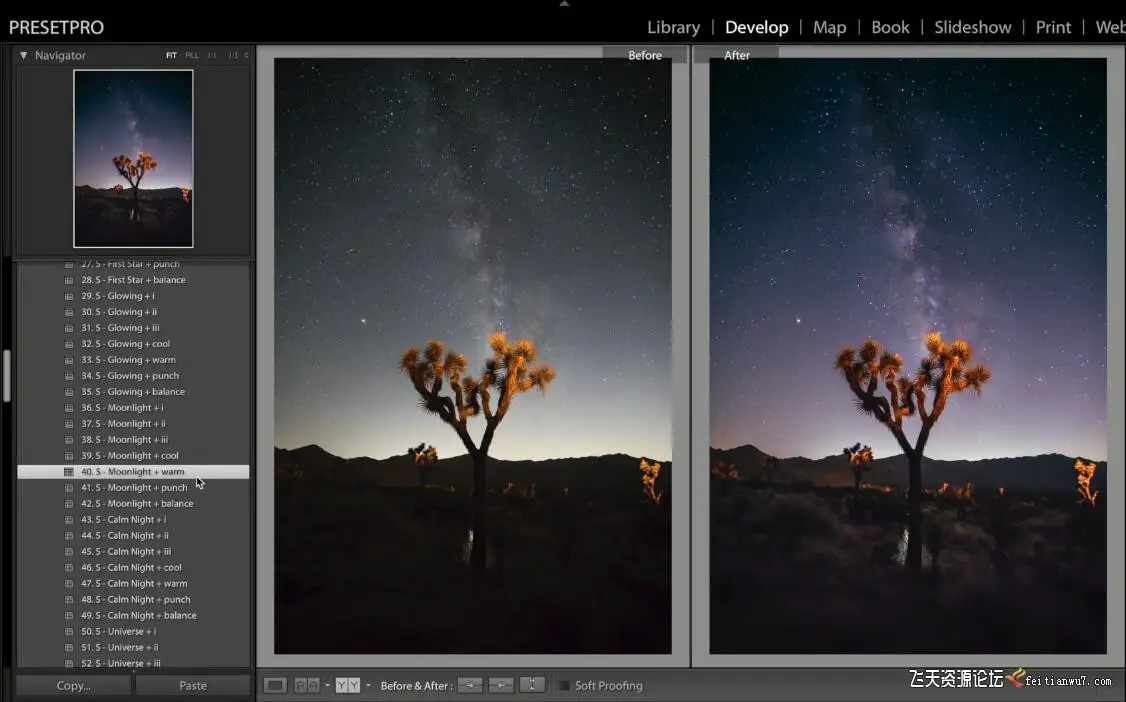Apply preset 32. S - Glowing + cool
1126x702 pixels.
[x=134, y=344]
